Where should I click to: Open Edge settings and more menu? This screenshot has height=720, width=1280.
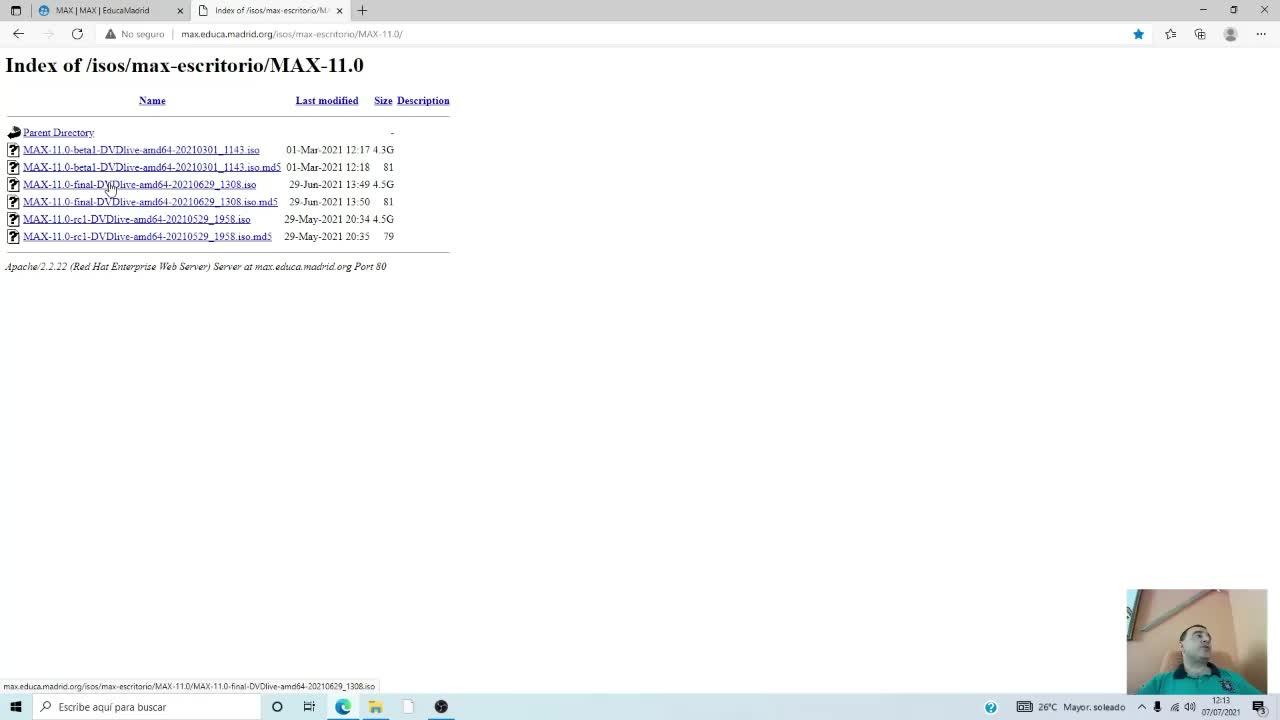click(1260, 34)
